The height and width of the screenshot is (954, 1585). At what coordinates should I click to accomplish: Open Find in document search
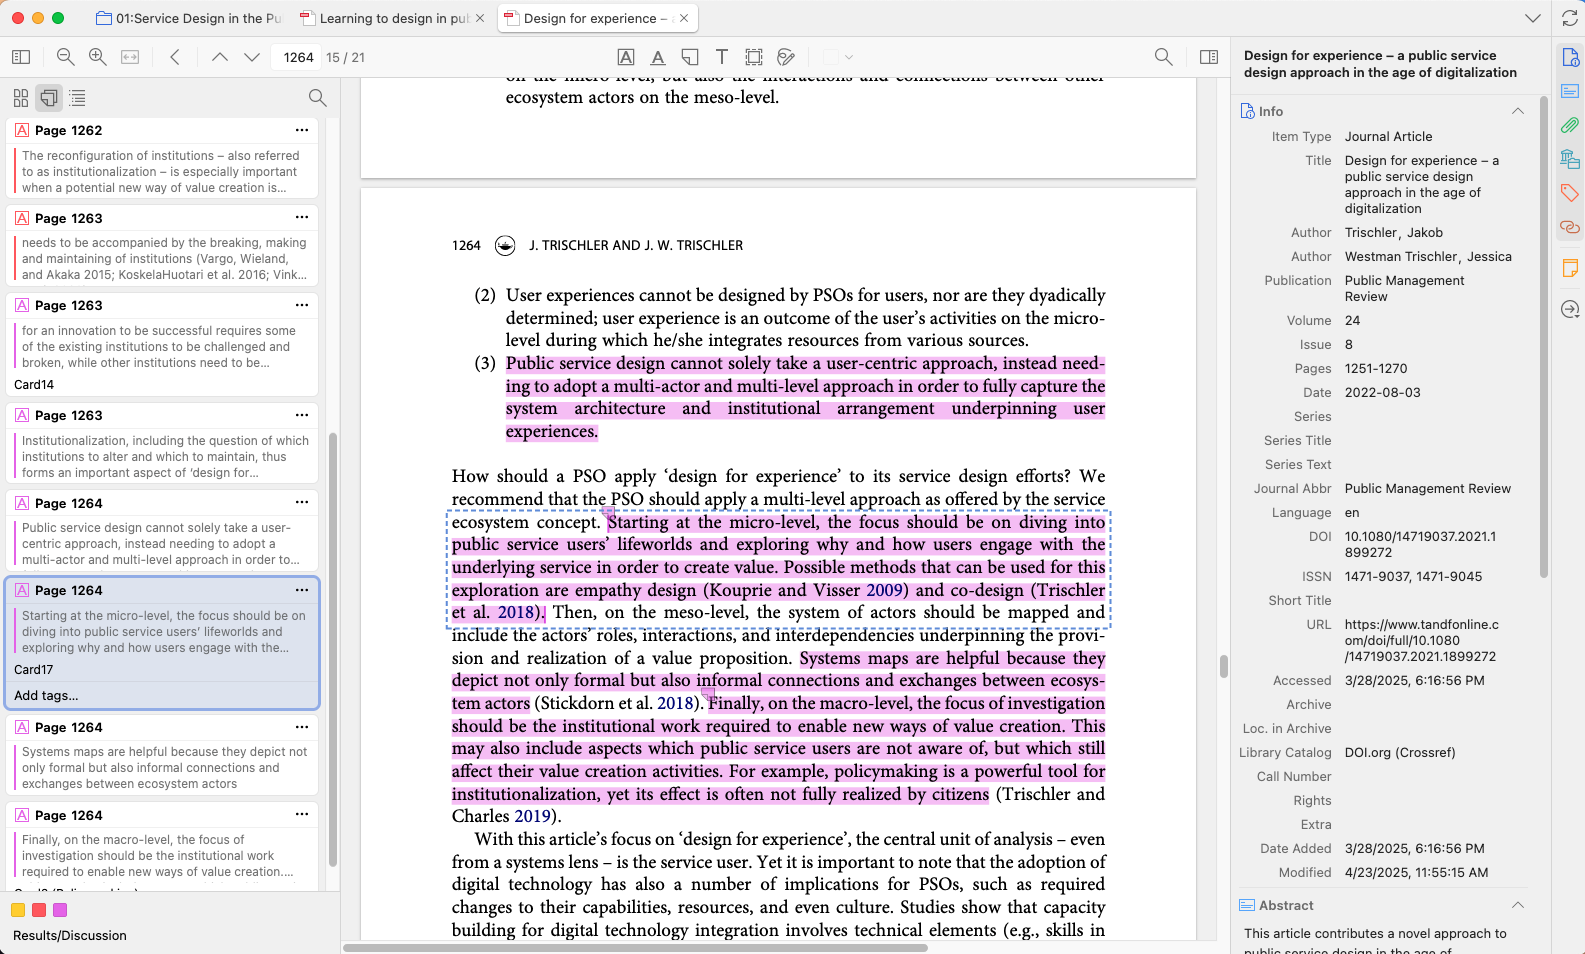1163,57
